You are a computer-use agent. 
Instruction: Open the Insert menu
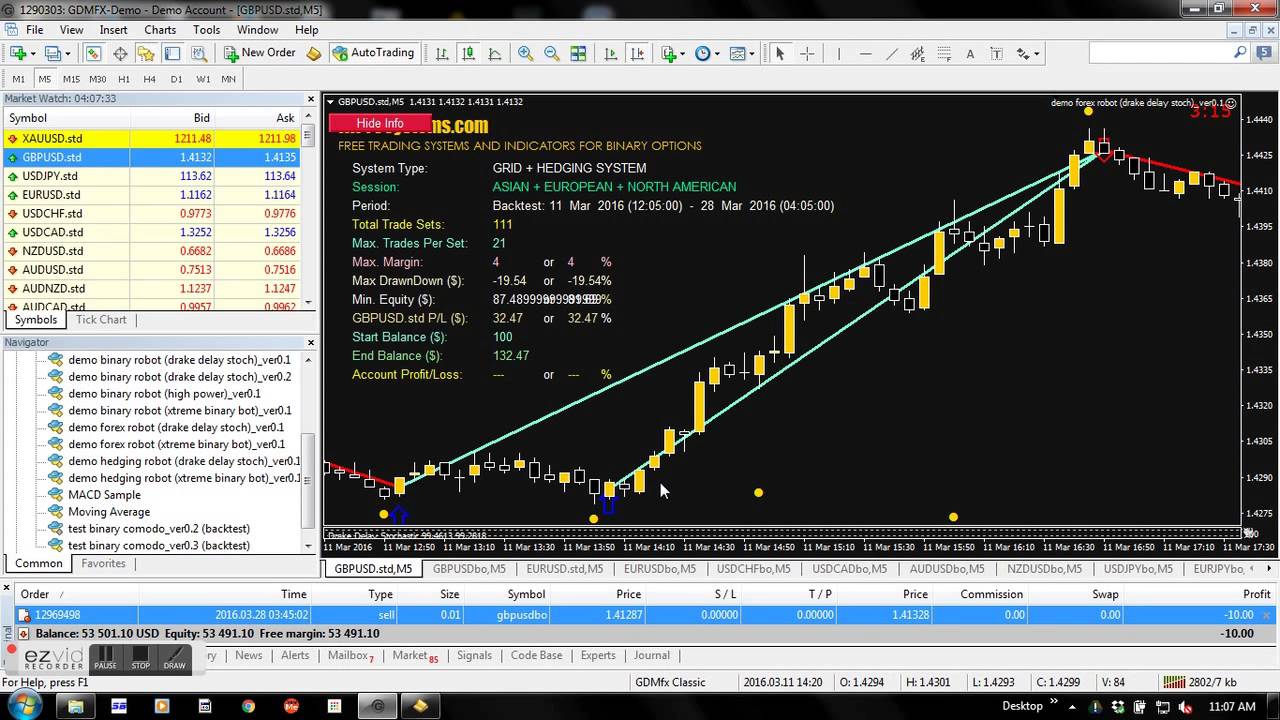pos(113,29)
